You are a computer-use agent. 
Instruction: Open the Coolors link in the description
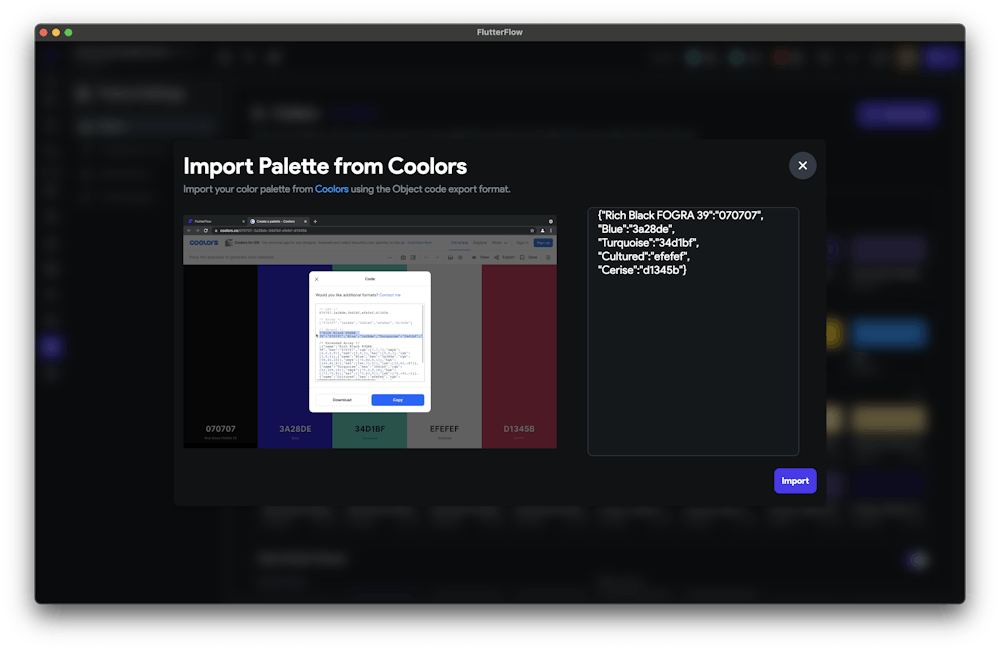click(332, 189)
